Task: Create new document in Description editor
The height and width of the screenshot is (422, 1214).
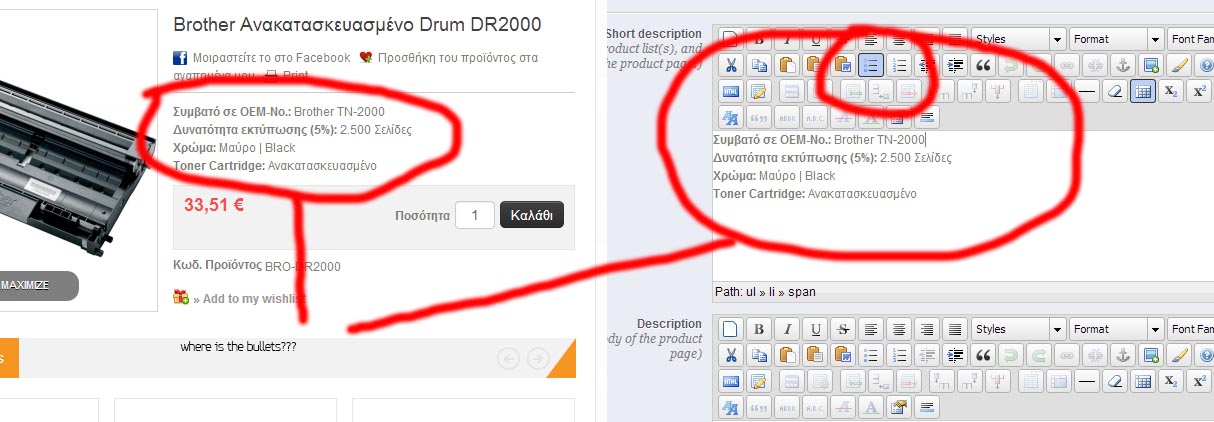Action: tap(731, 329)
